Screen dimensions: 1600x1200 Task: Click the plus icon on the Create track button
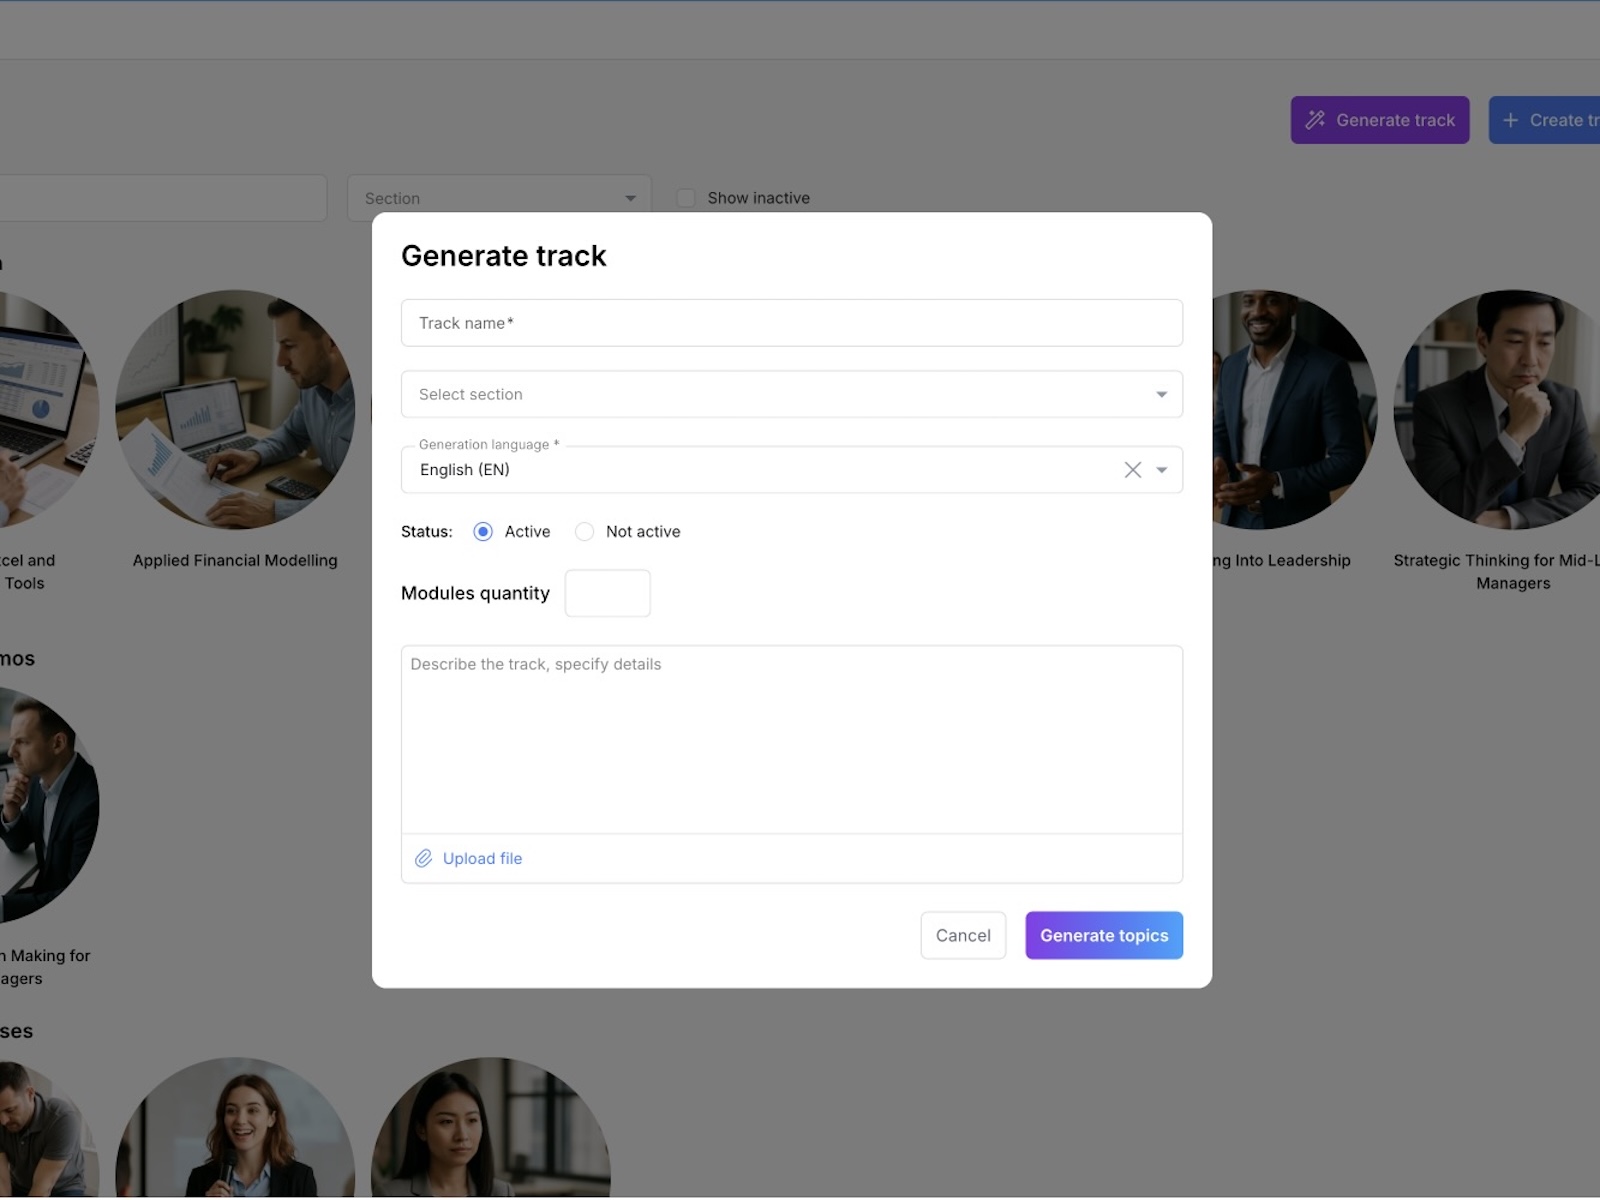[x=1510, y=119]
